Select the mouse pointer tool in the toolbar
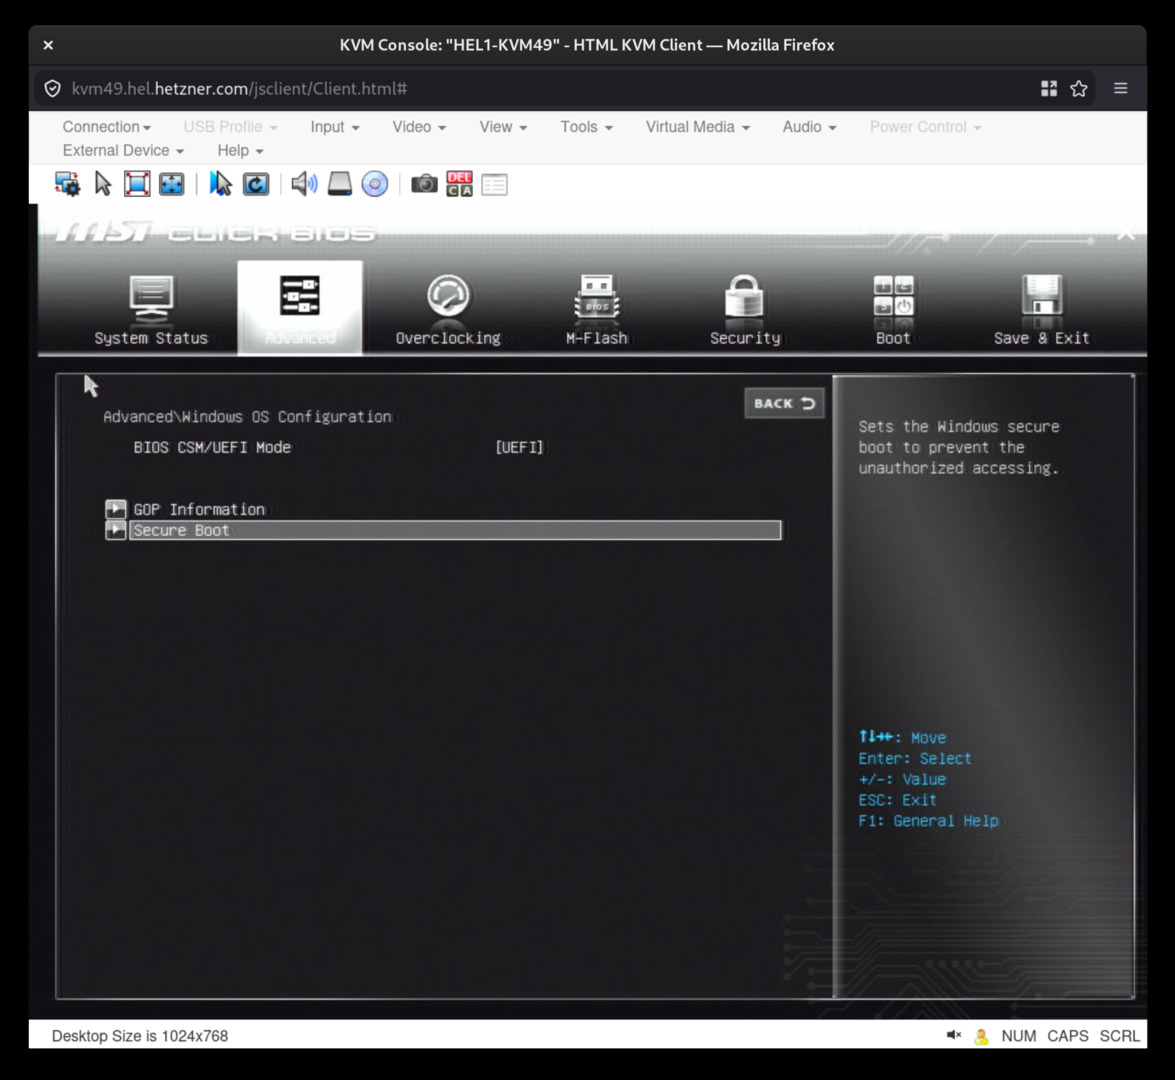This screenshot has width=1175, height=1080. click(101, 184)
